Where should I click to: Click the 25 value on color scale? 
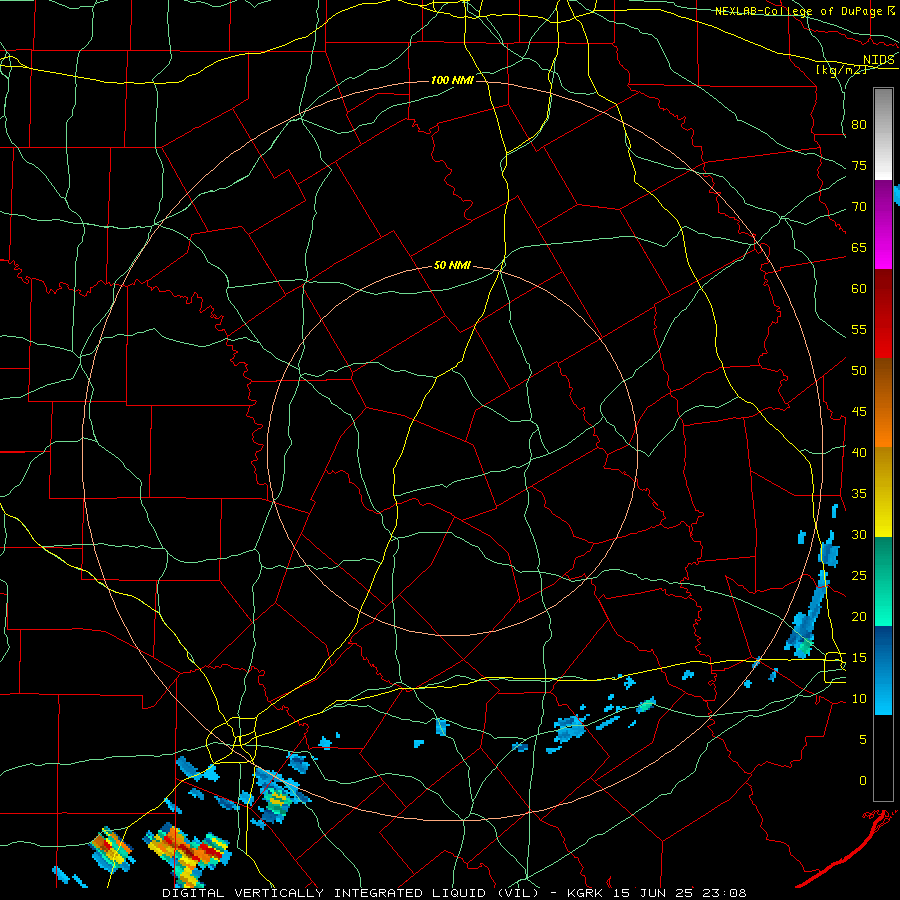[x=859, y=575]
